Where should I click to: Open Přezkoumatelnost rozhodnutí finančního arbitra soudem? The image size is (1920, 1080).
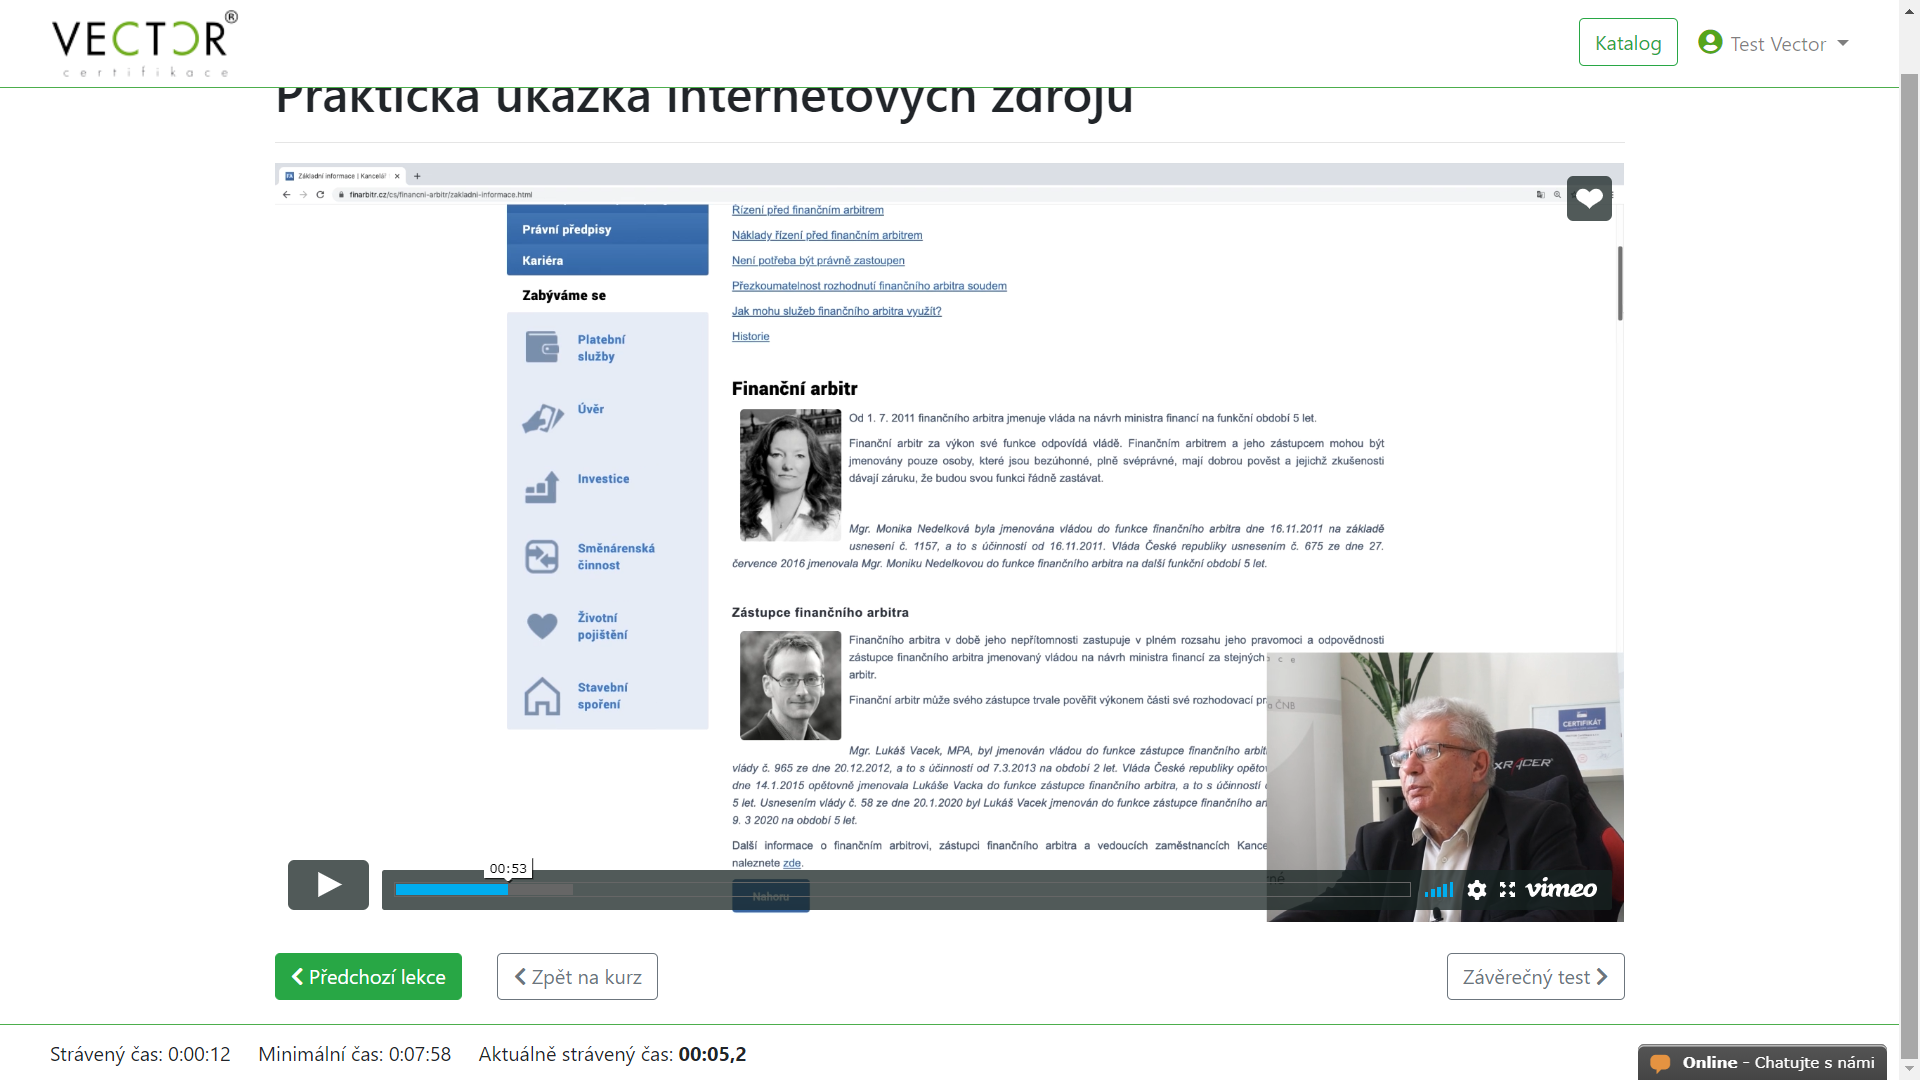pos(869,286)
